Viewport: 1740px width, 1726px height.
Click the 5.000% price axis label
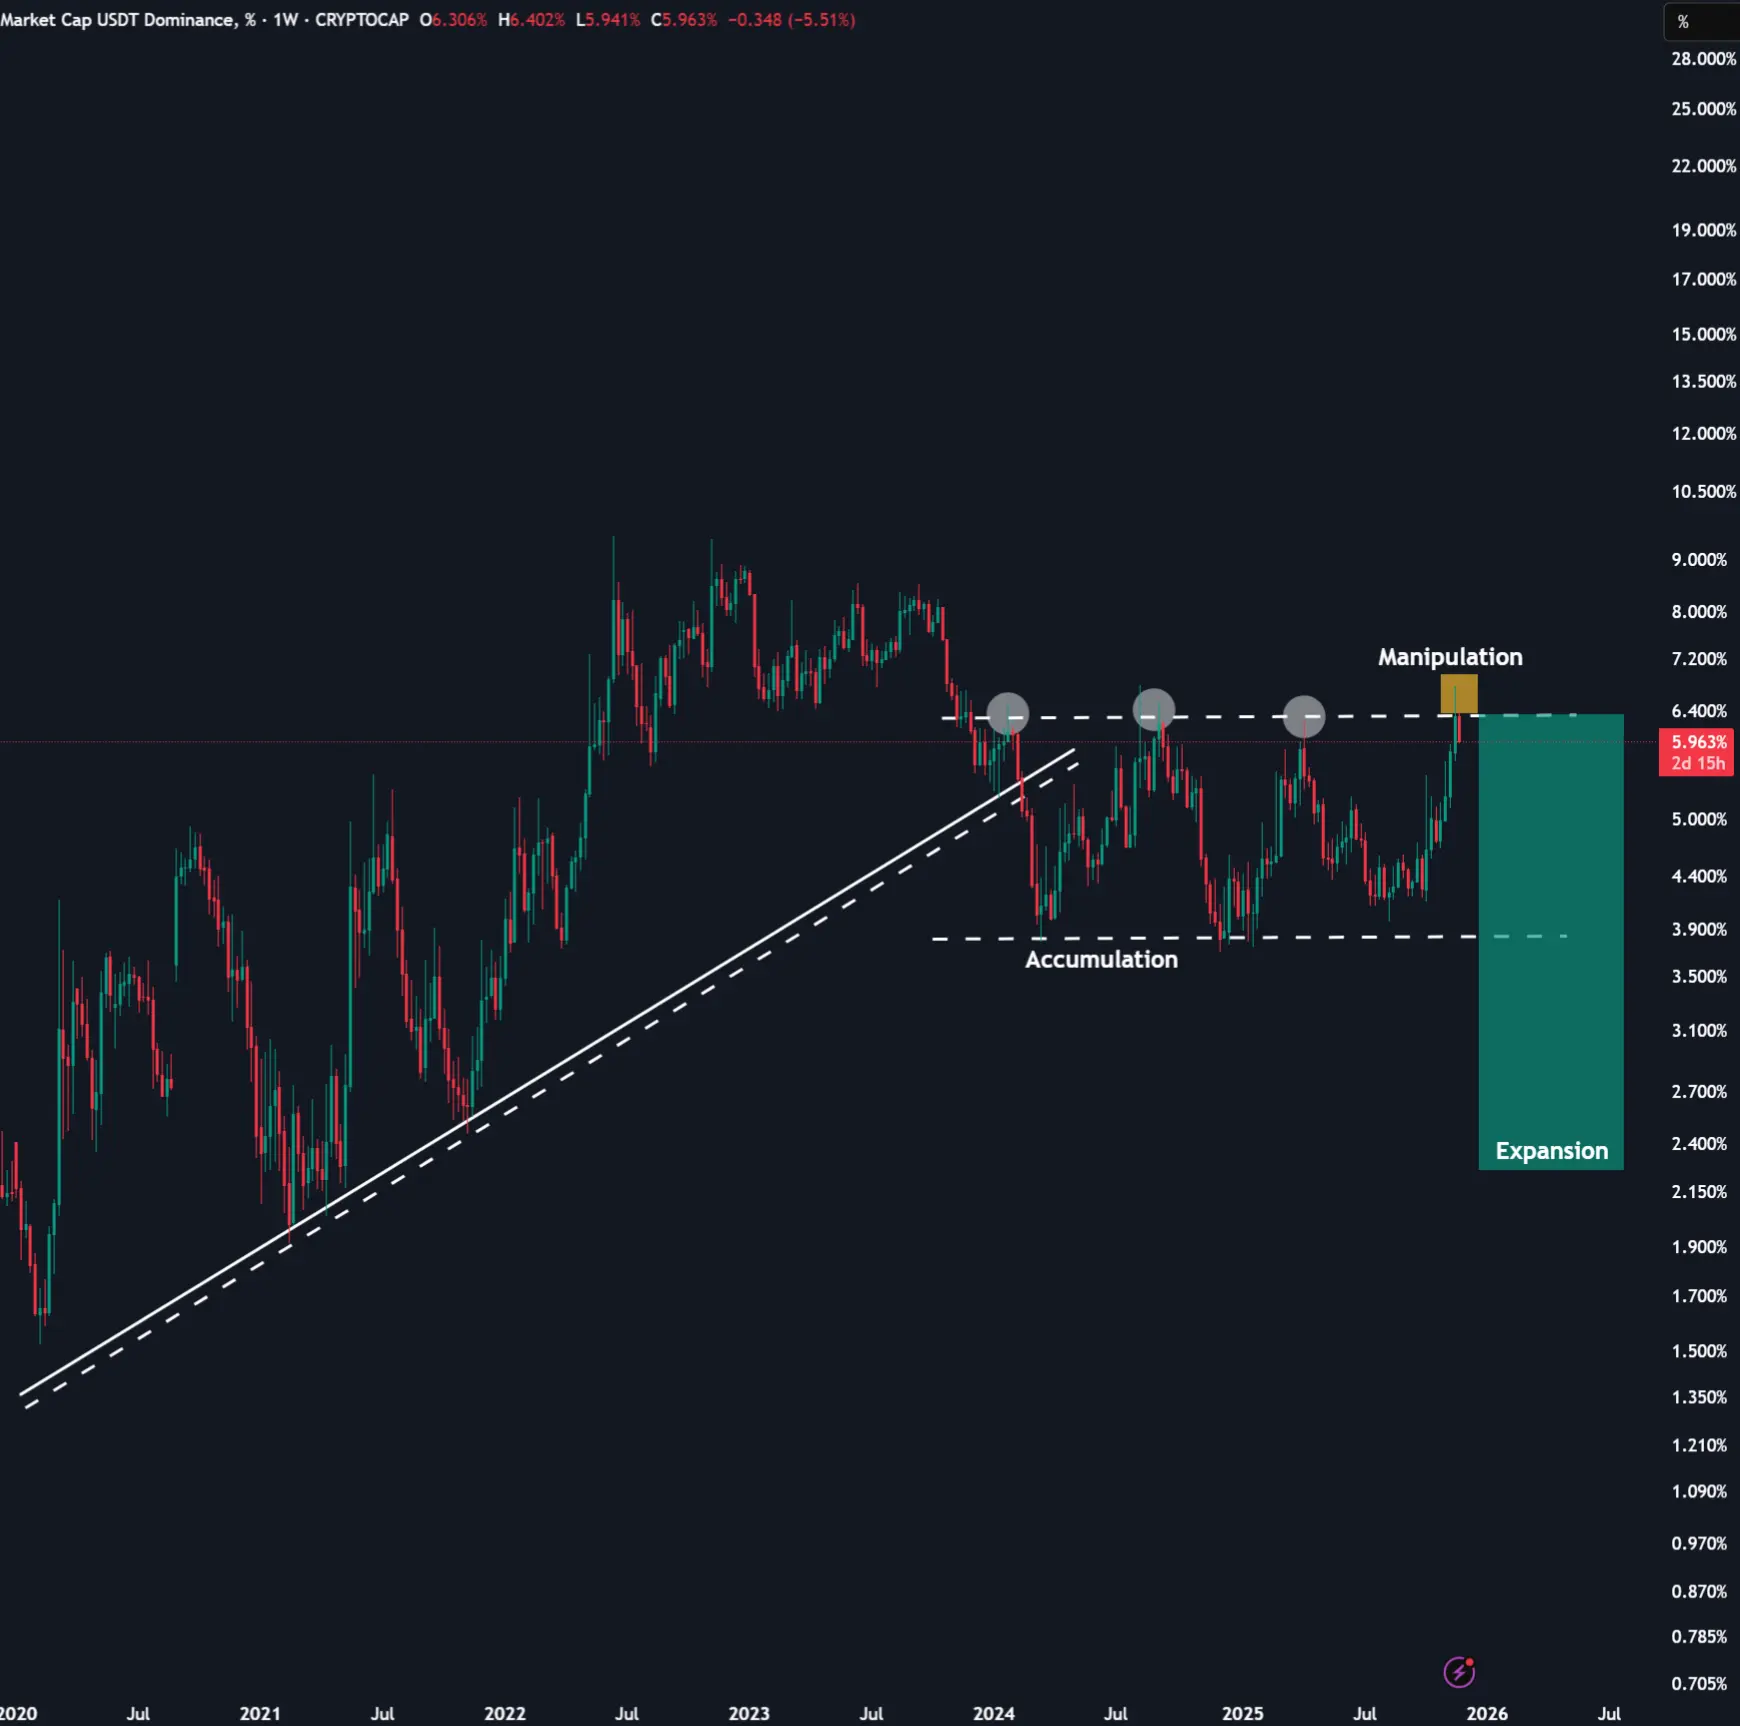click(1699, 819)
